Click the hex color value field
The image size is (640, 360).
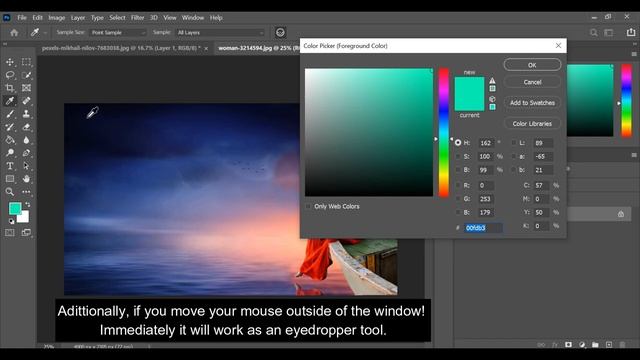[483, 228]
